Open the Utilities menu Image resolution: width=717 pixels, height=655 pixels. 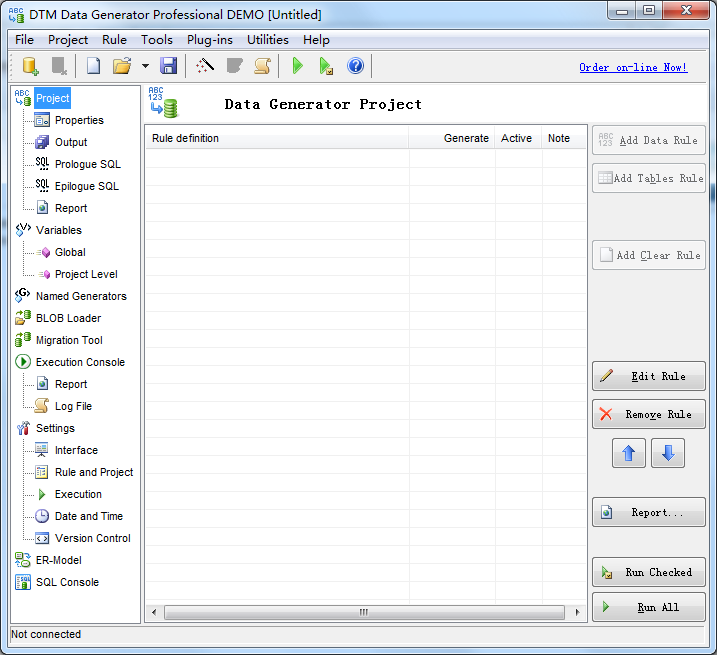[267, 40]
